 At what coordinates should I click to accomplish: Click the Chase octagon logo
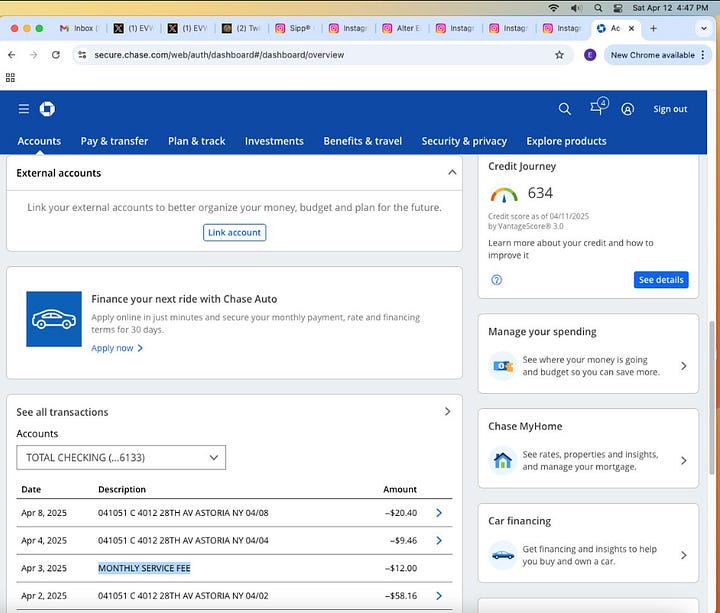click(47, 109)
